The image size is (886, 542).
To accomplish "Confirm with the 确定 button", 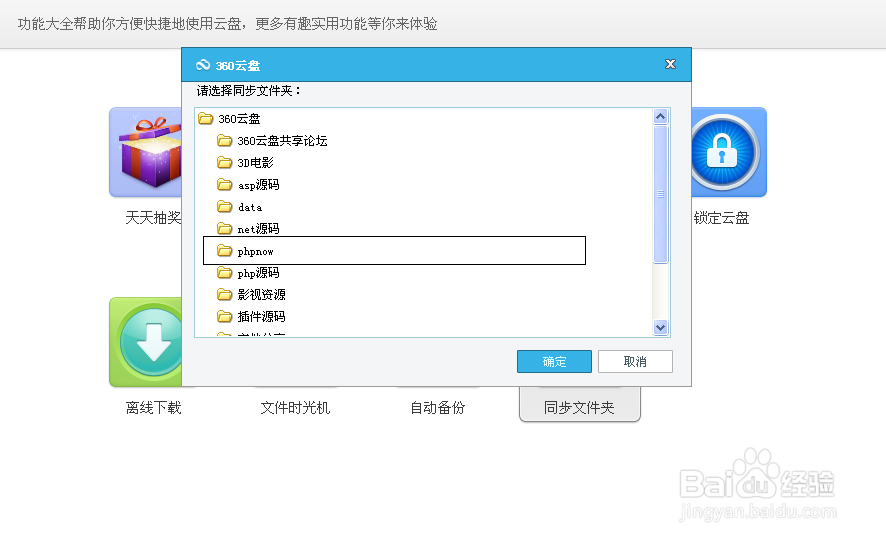I will [554, 362].
